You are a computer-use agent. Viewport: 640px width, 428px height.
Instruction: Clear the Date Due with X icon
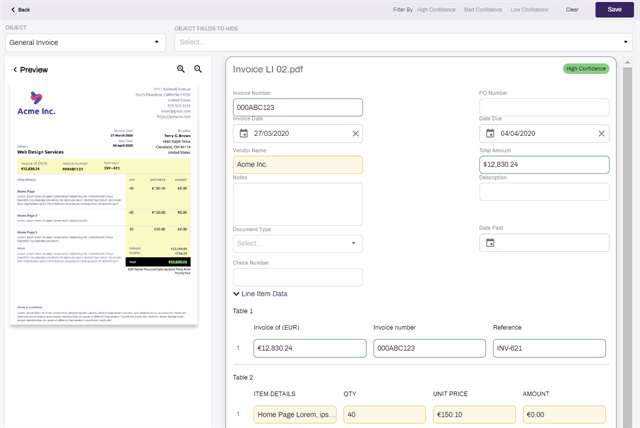[602, 133]
